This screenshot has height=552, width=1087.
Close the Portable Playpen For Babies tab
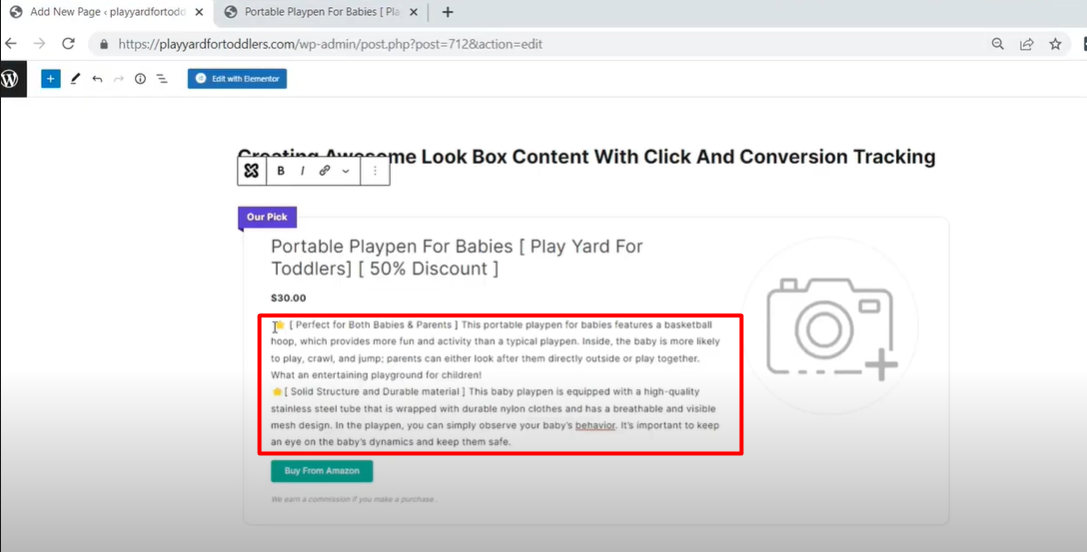413,12
